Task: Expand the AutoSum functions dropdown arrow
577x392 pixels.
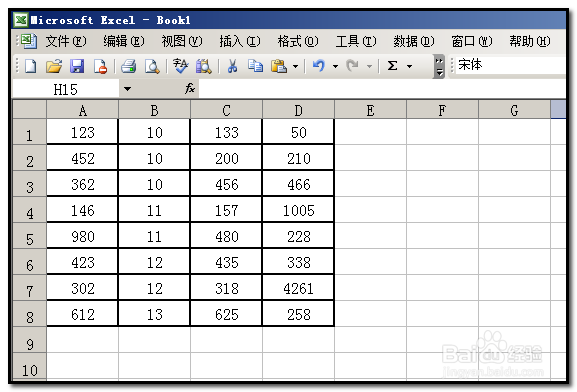Action: click(x=409, y=67)
